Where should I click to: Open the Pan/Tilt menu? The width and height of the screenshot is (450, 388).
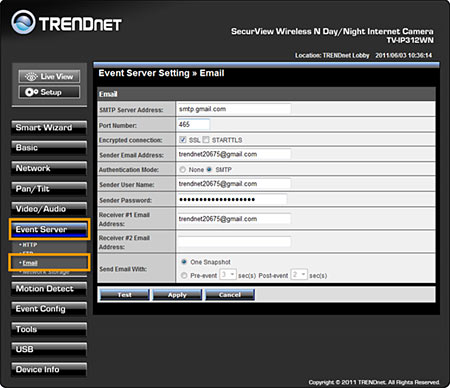tap(49, 189)
